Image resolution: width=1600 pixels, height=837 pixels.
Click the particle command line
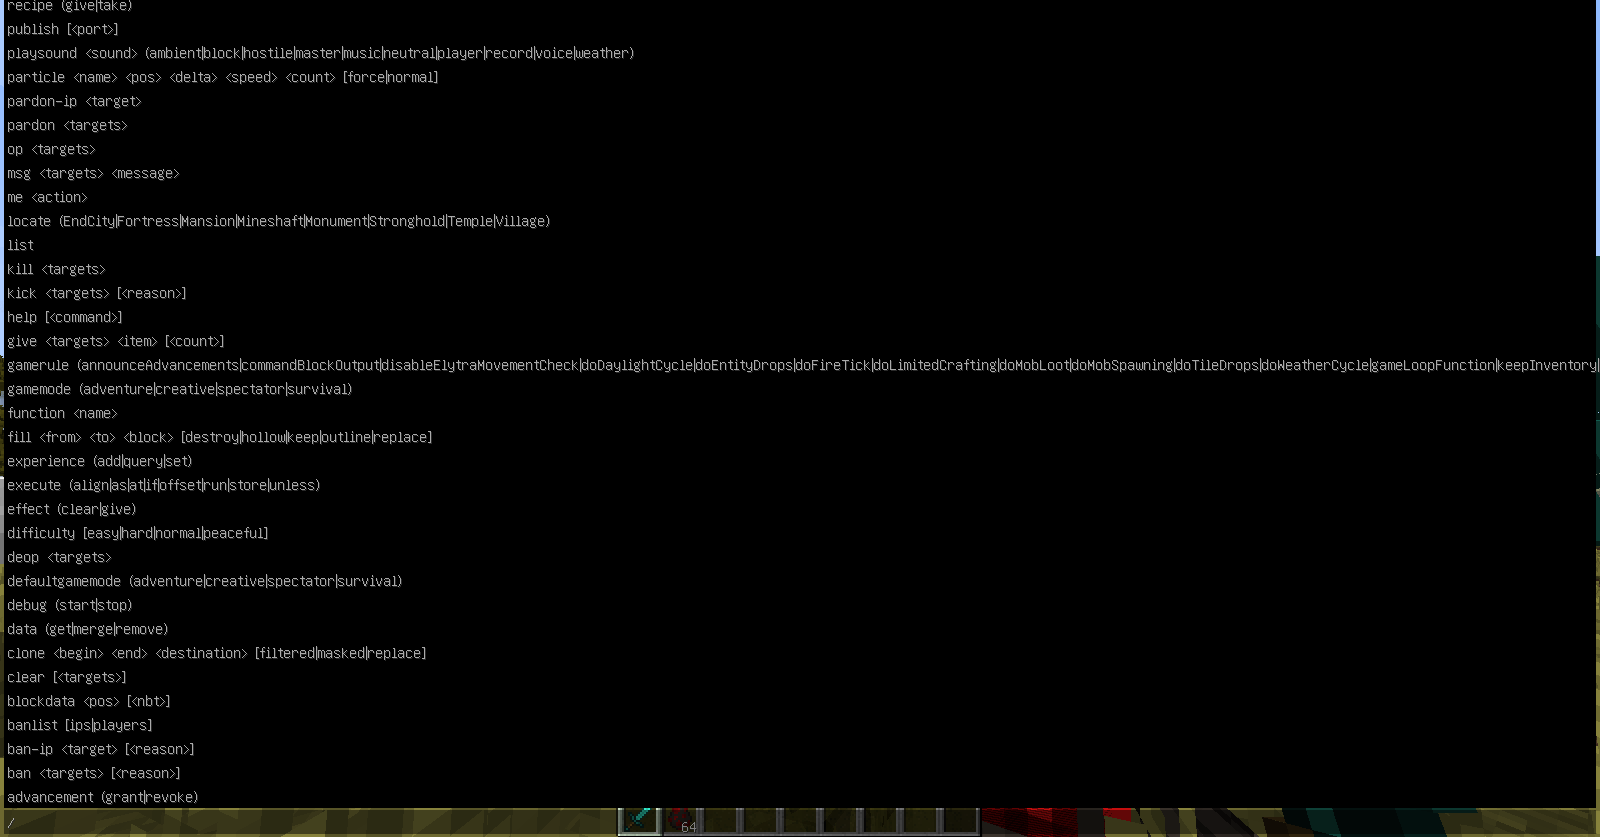[x=223, y=77]
